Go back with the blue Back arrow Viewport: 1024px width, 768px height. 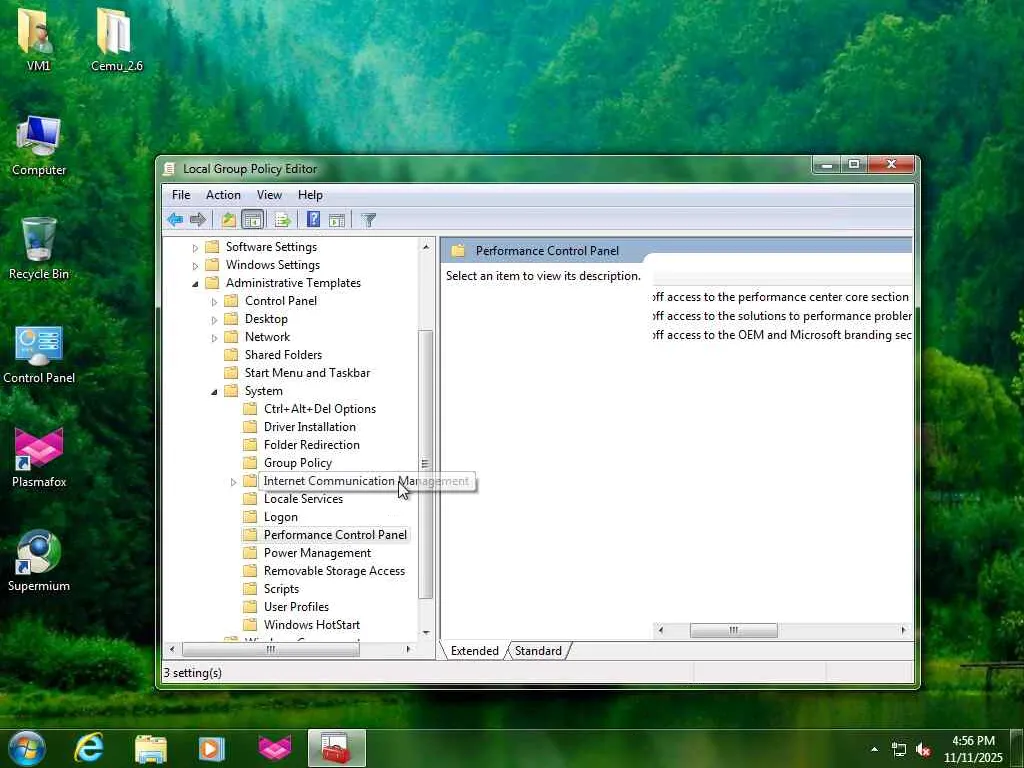pyautogui.click(x=174, y=219)
